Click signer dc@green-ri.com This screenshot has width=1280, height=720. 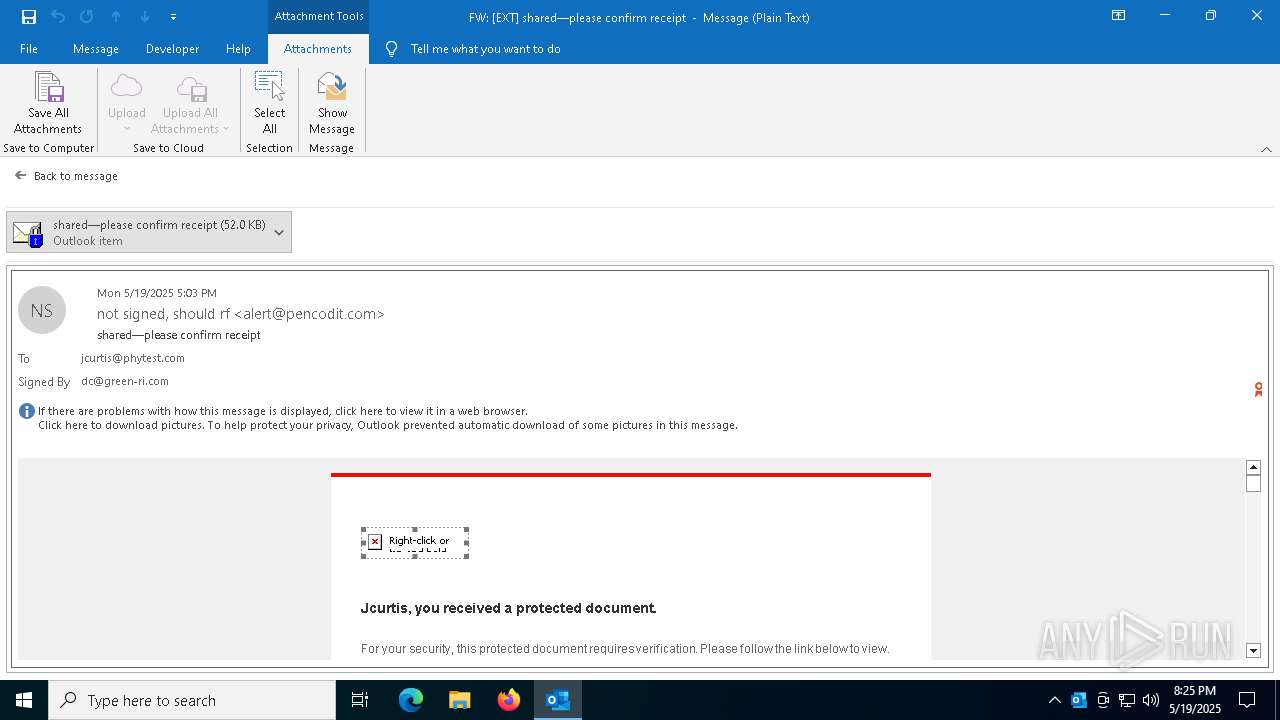click(x=125, y=381)
